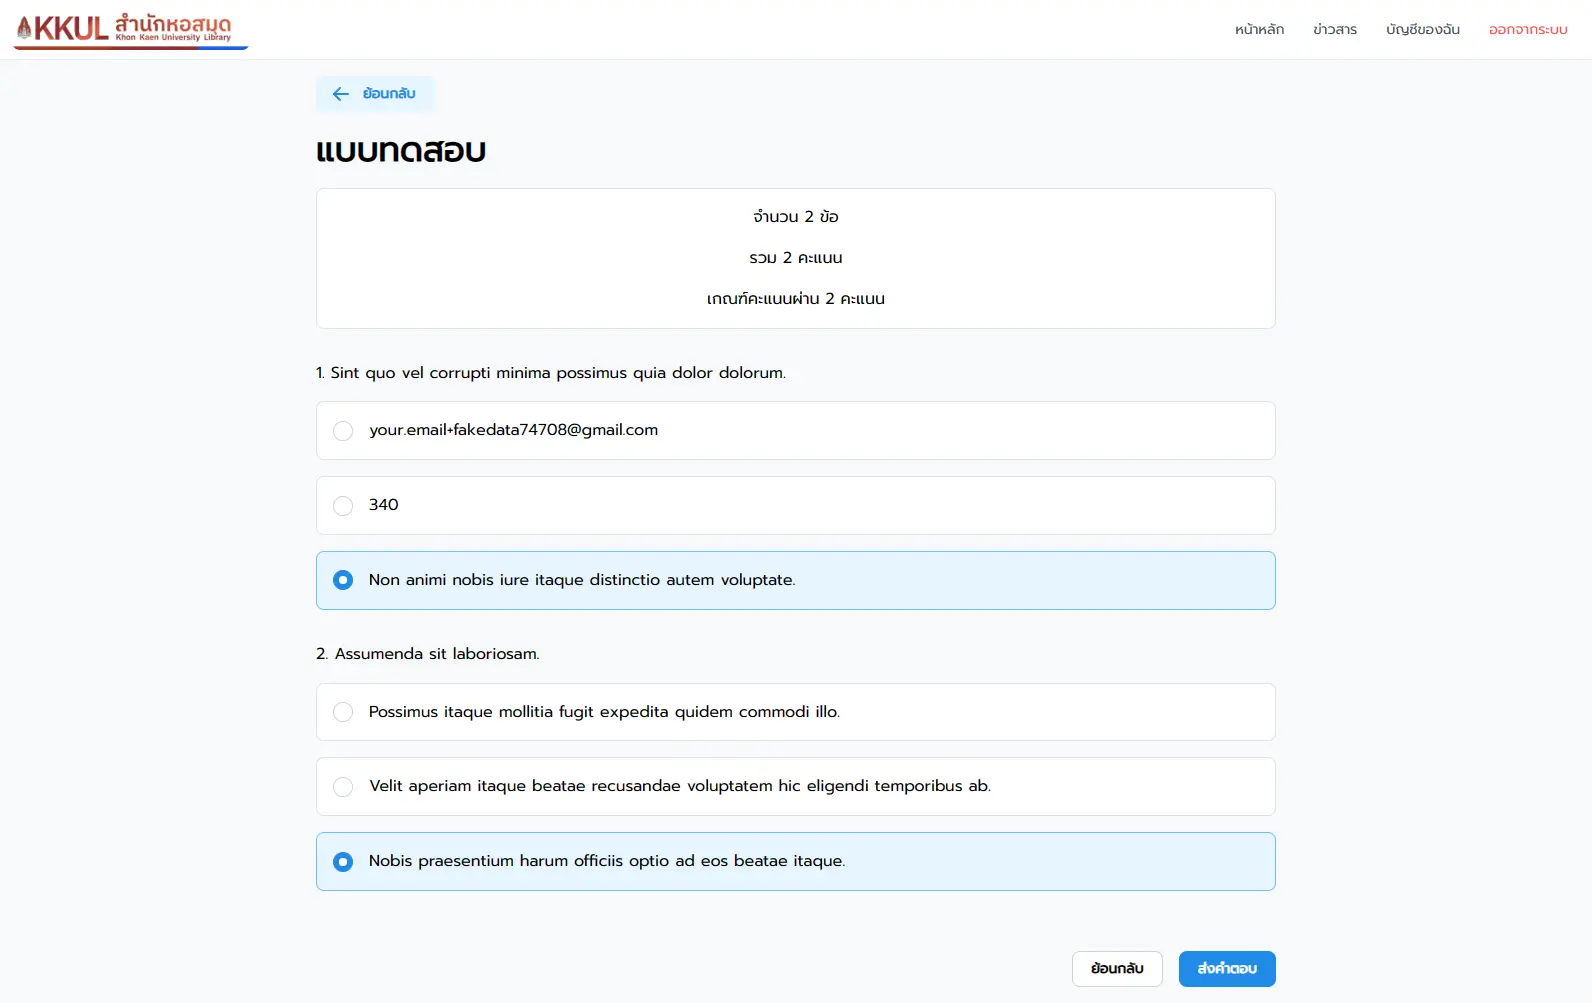This screenshot has width=1592, height=1003.
Task: Click the 'รวม 2 คะแนน' text
Action: point(796,258)
